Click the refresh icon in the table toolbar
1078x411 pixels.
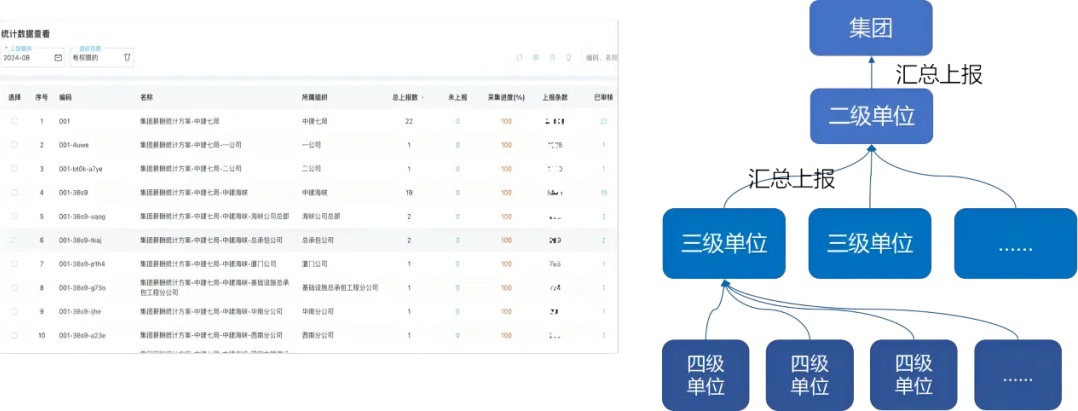[519, 58]
